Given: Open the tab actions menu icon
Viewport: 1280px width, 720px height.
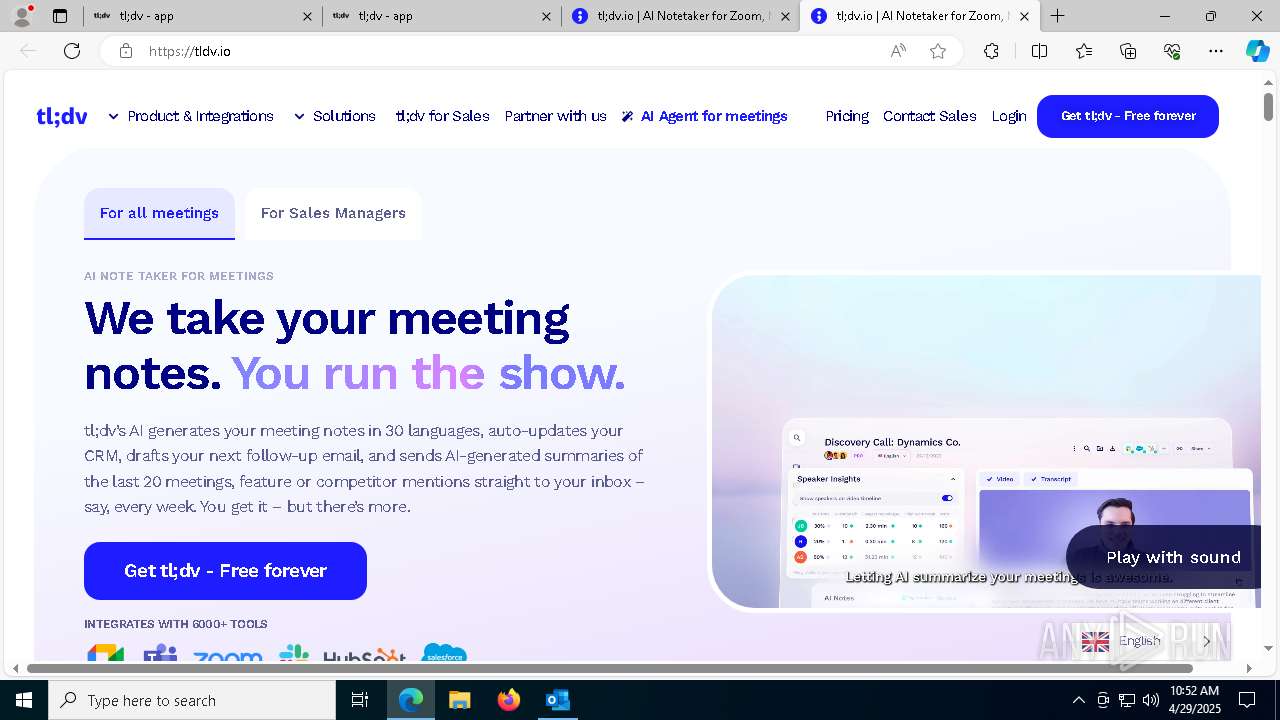Looking at the screenshot, I should coord(60,16).
